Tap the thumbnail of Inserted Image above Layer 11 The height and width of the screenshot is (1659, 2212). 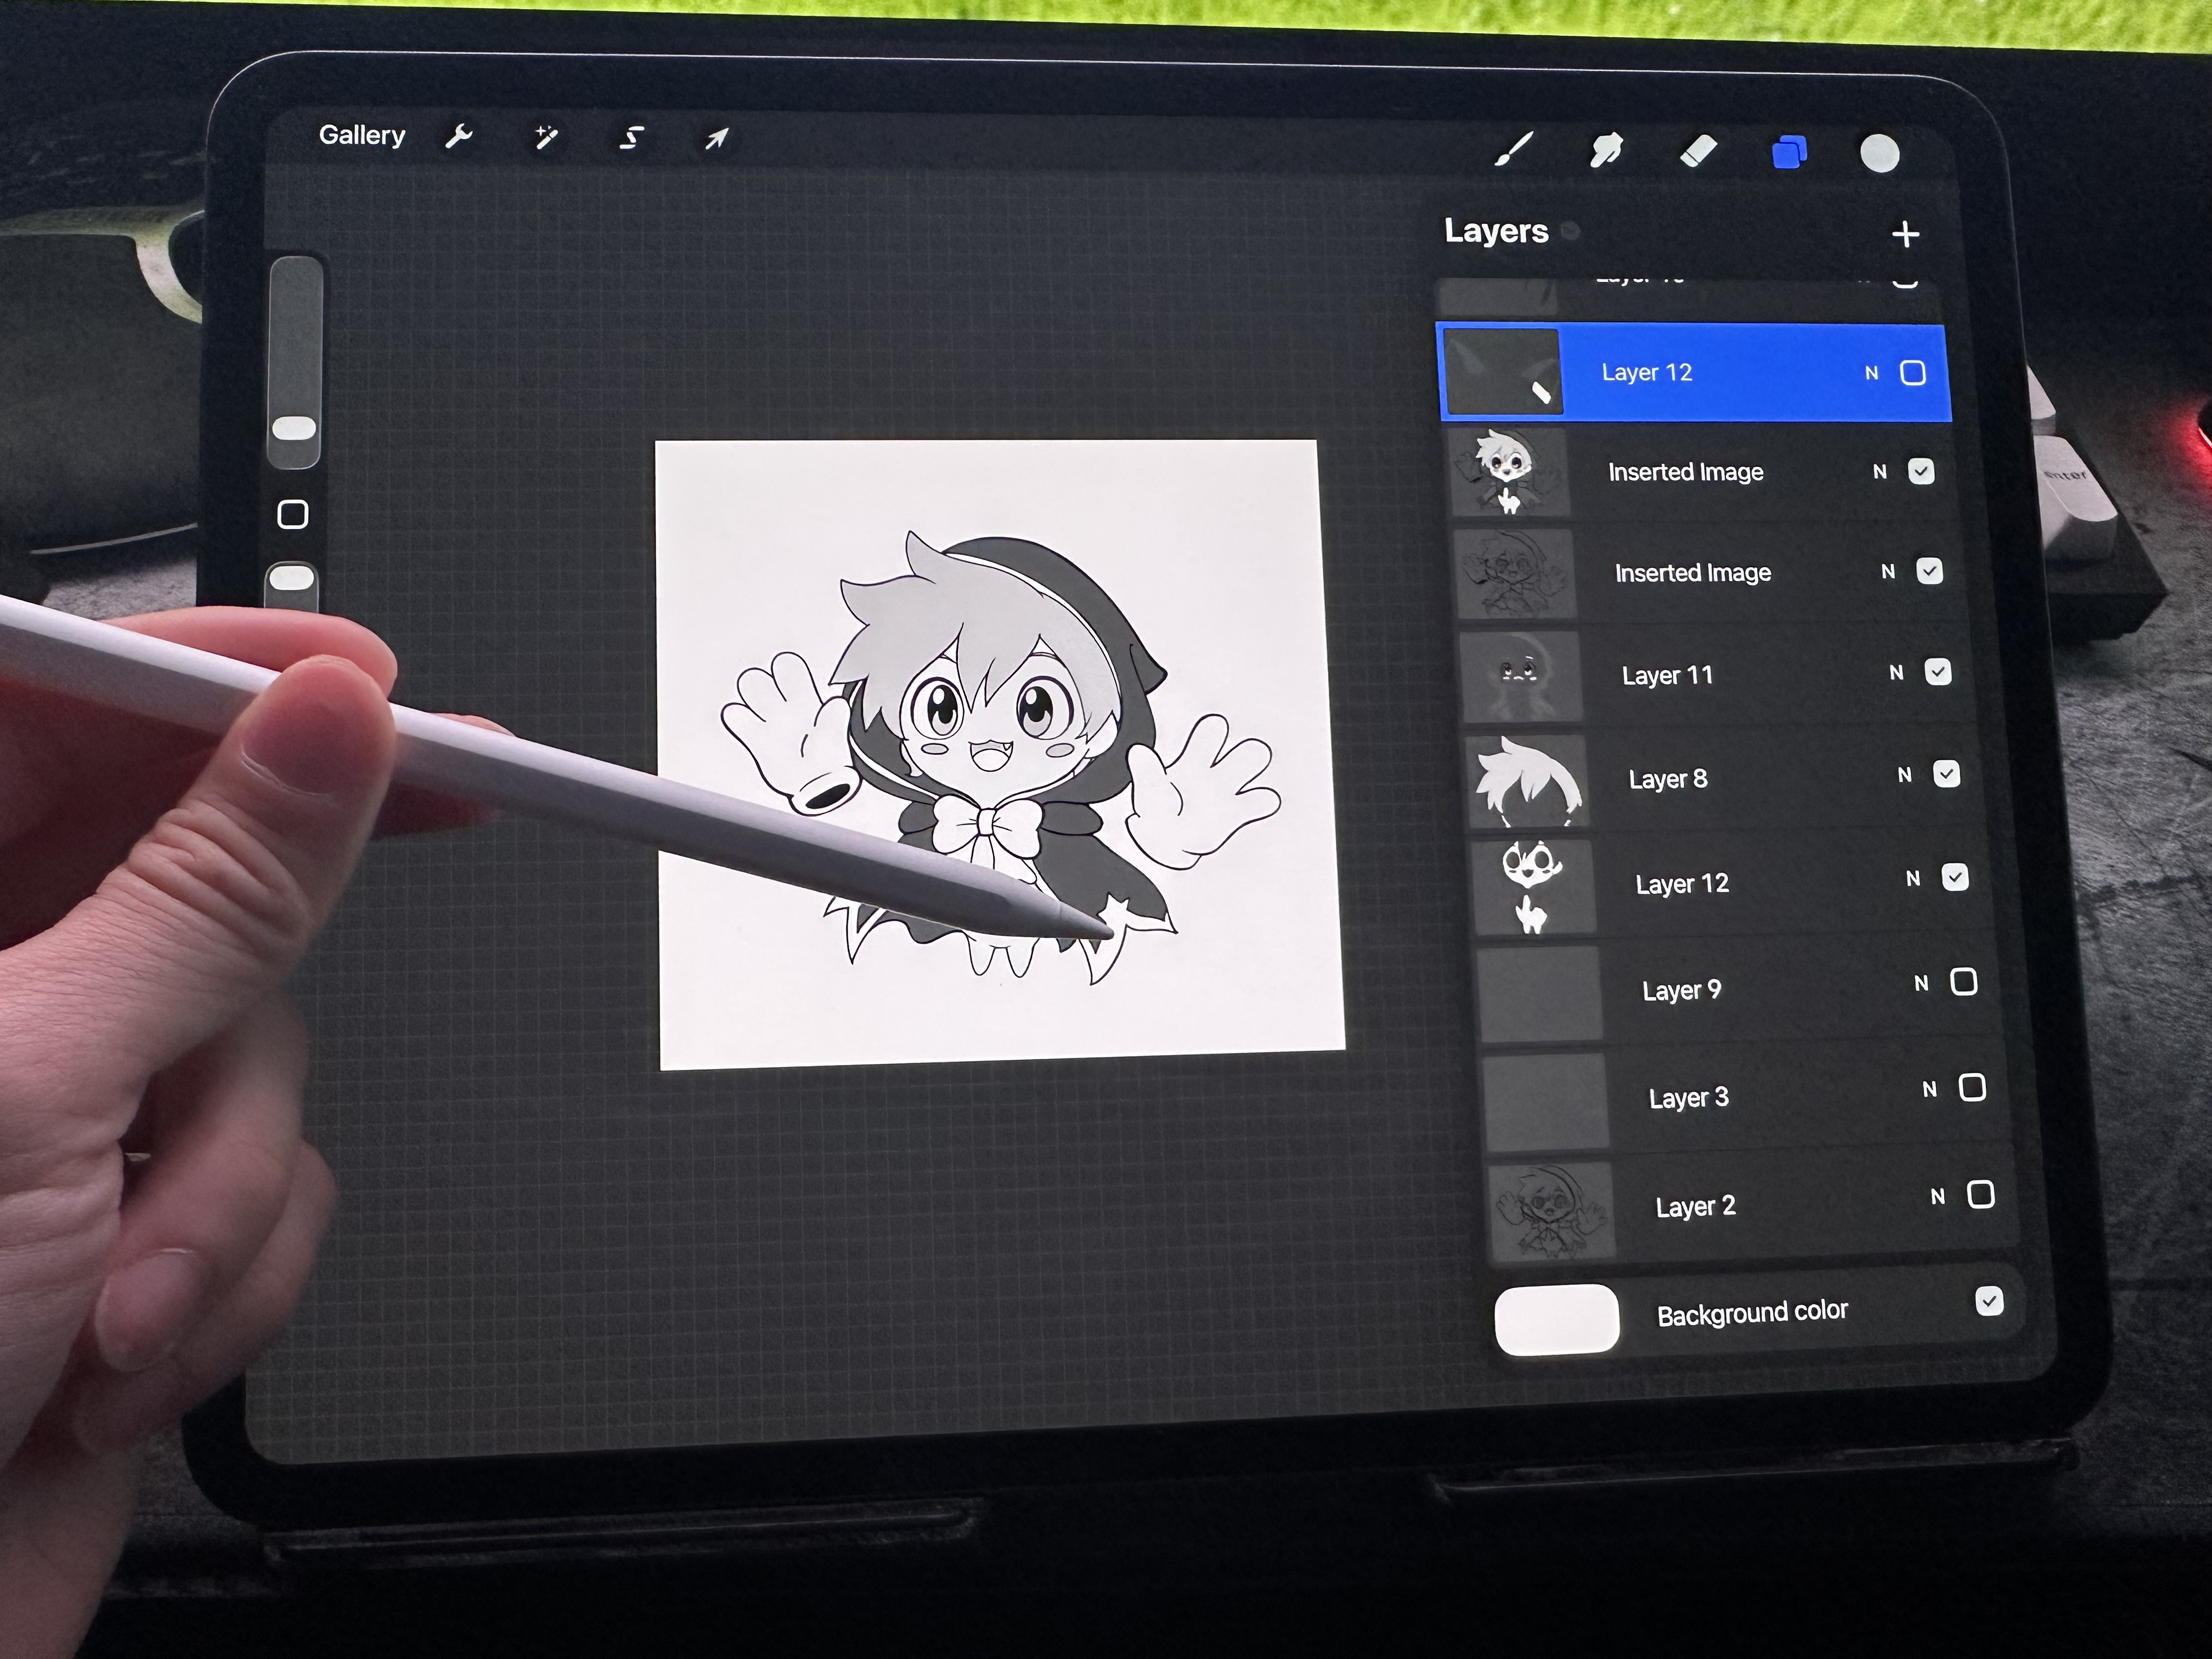coord(1516,574)
